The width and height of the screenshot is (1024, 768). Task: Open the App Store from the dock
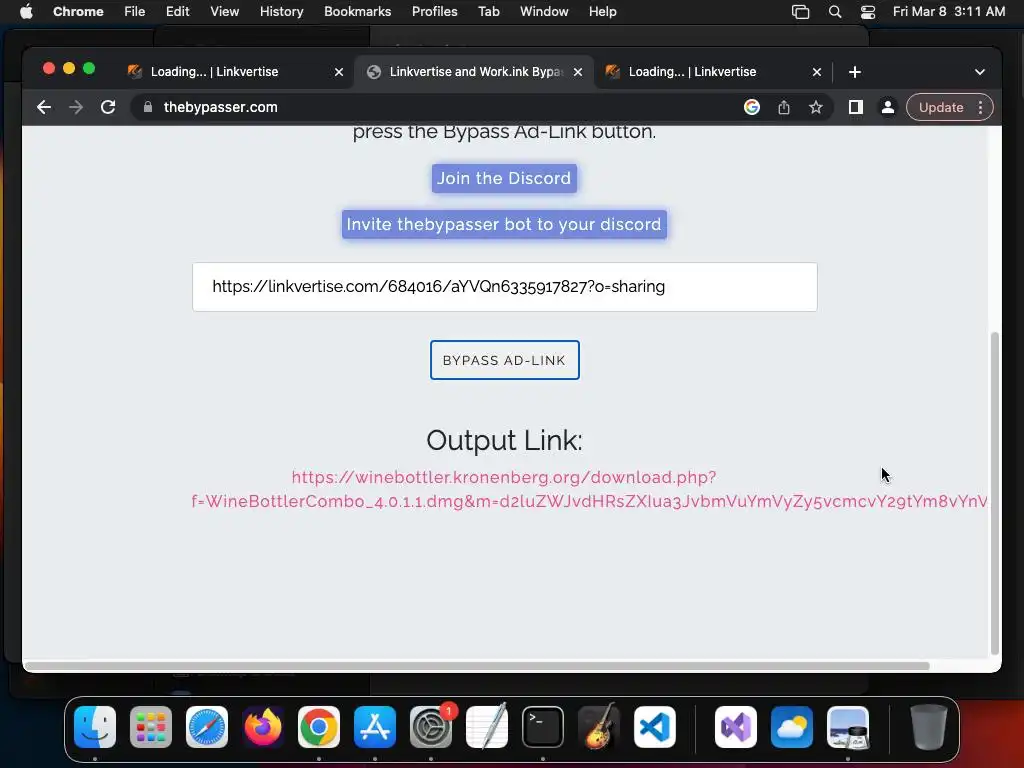(375, 727)
